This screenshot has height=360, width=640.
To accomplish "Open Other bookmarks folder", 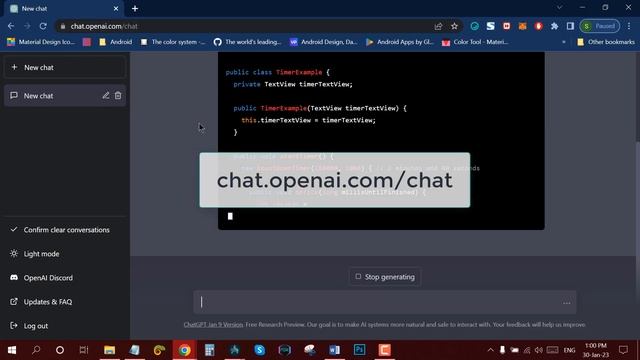I will [x=606, y=42].
